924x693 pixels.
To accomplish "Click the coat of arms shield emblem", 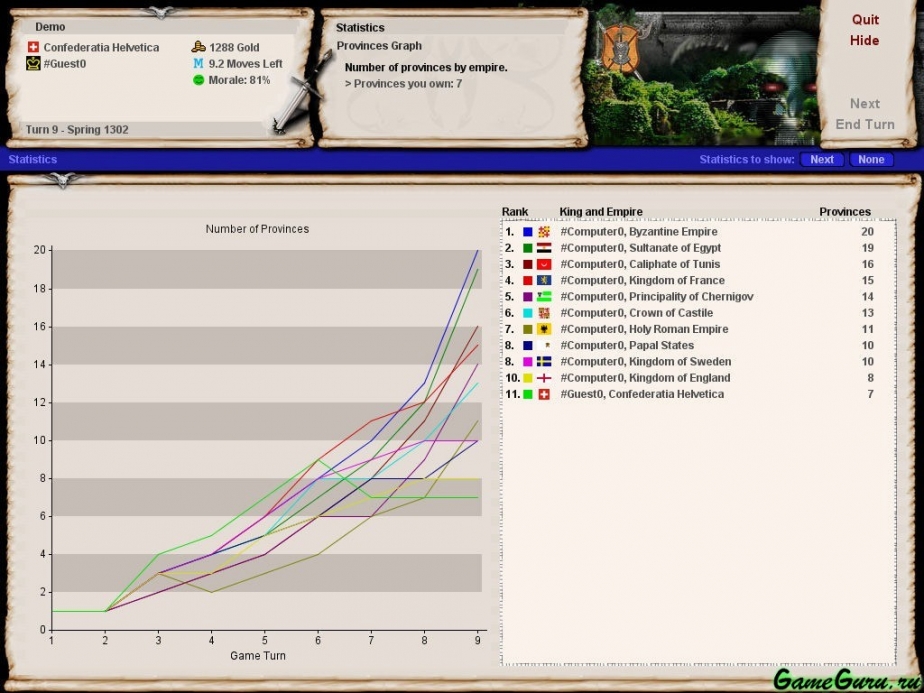I will click(622, 48).
